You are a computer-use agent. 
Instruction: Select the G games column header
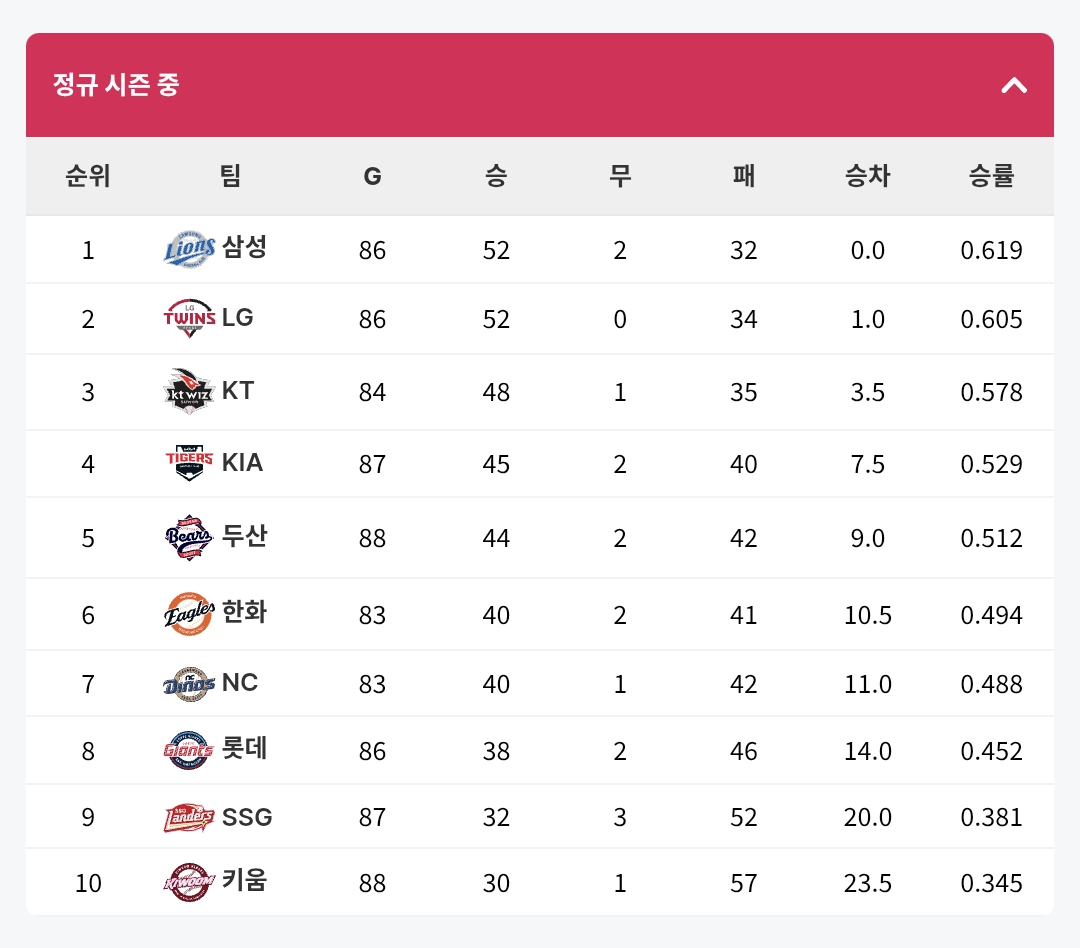[x=372, y=176]
